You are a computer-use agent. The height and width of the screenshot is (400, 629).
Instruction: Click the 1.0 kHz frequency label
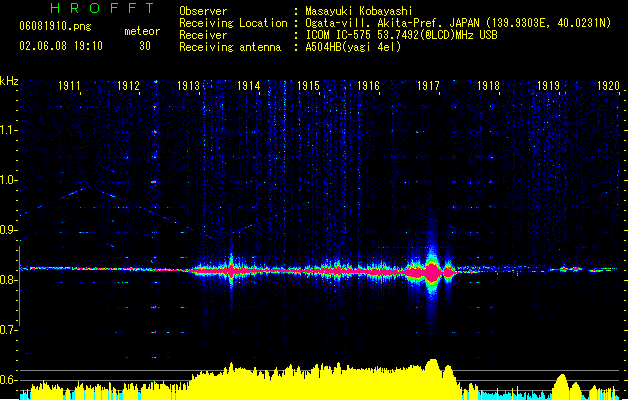tap(8, 180)
